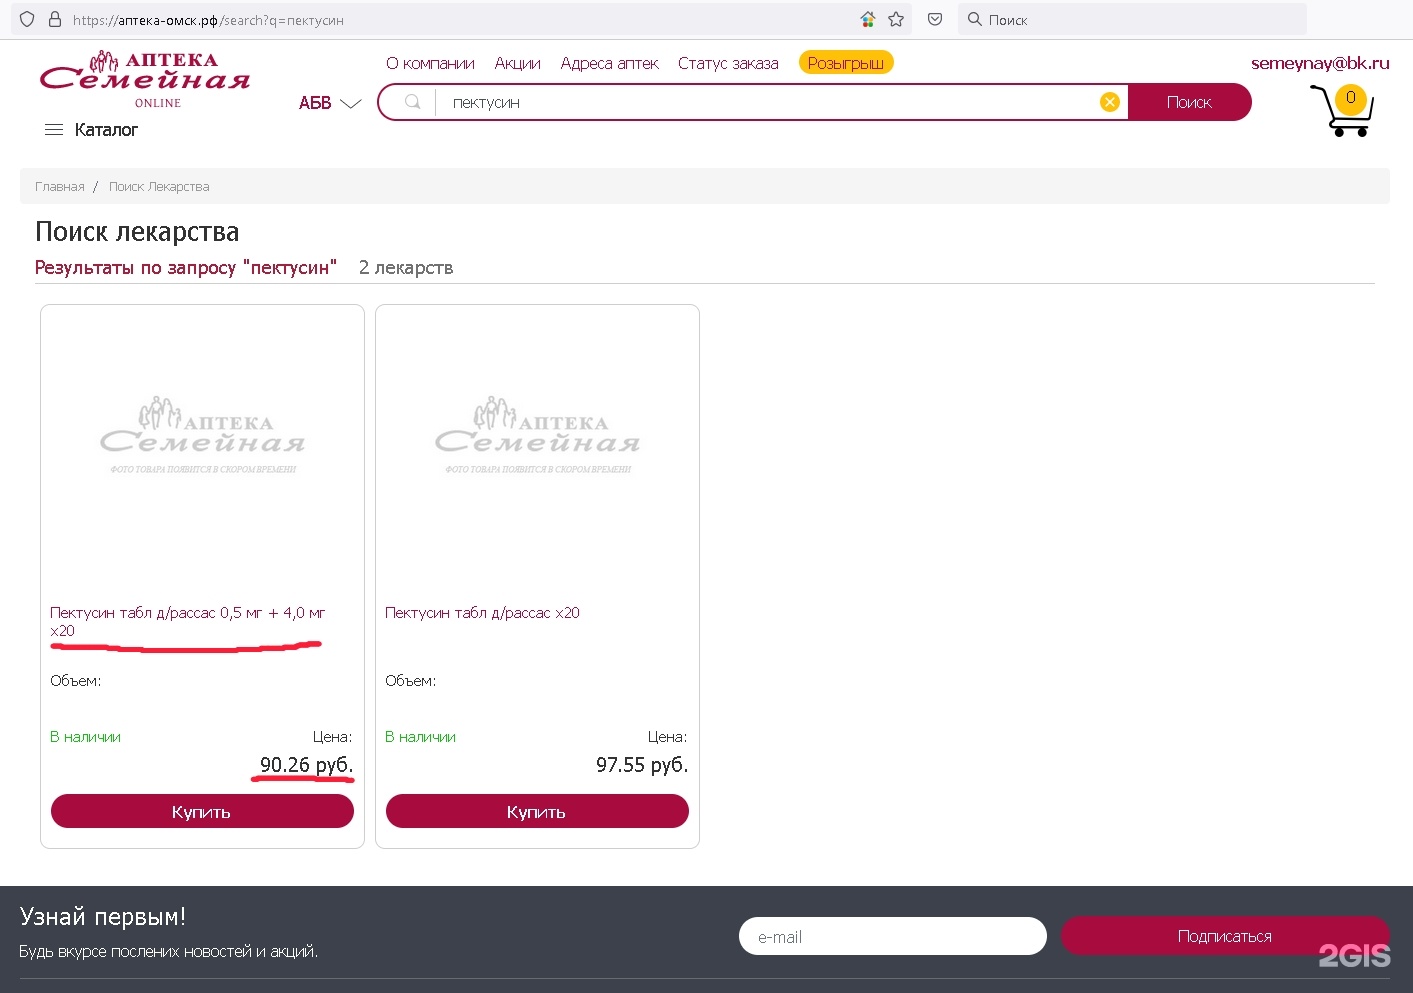Click the colorful house extension icon in address bar
Image resolution: width=1413 pixels, height=993 pixels.
[867, 19]
